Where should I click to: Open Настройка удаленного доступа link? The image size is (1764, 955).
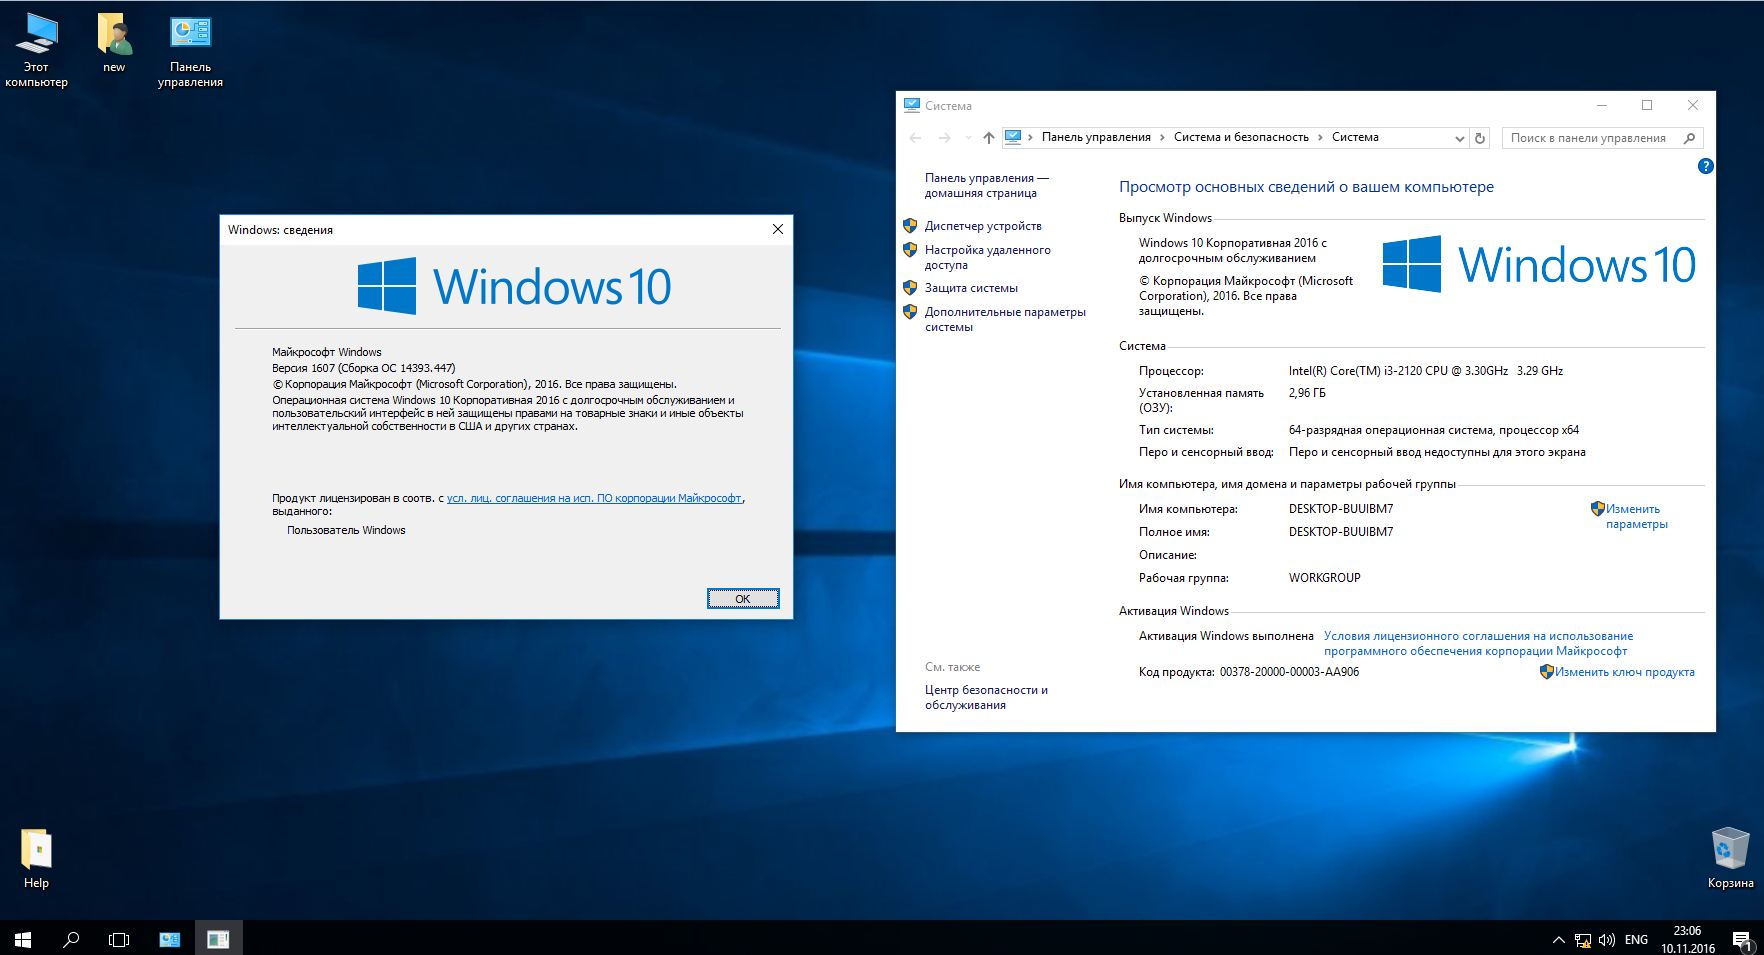pos(987,257)
